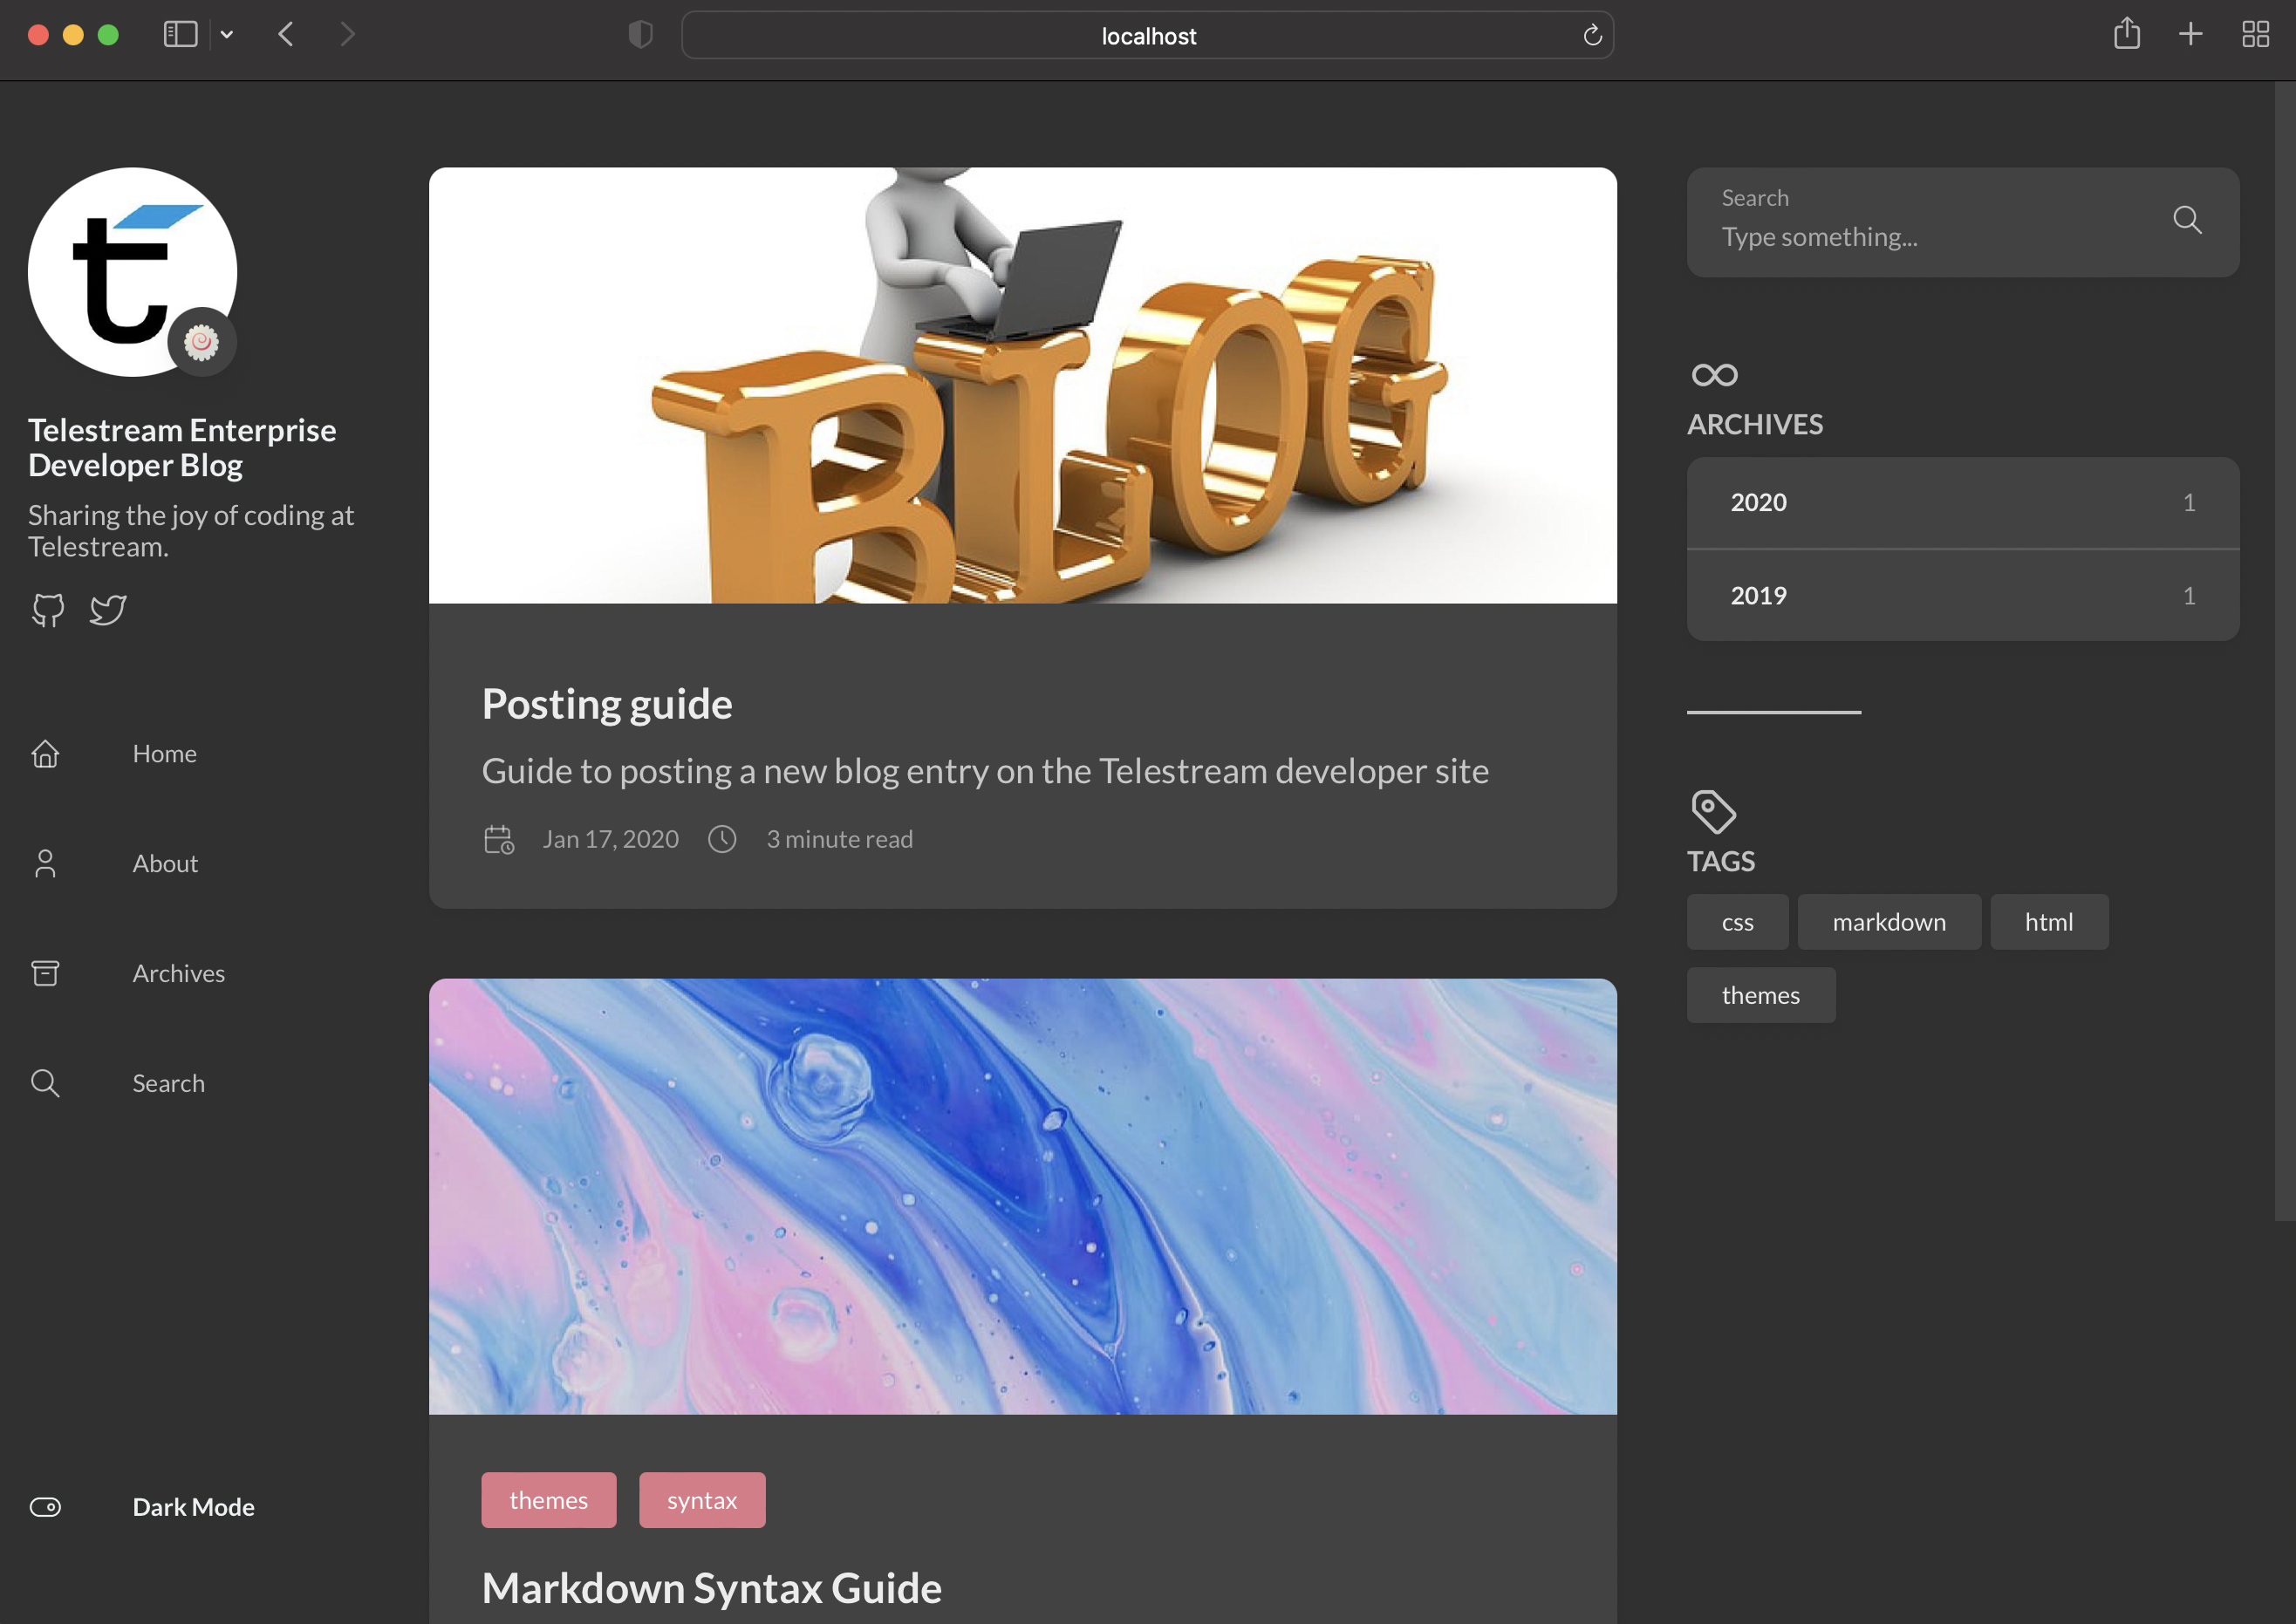The width and height of the screenshot is (2296, 1624).
Task: Open the Safari share menu
Action: tap(2127, 34)
